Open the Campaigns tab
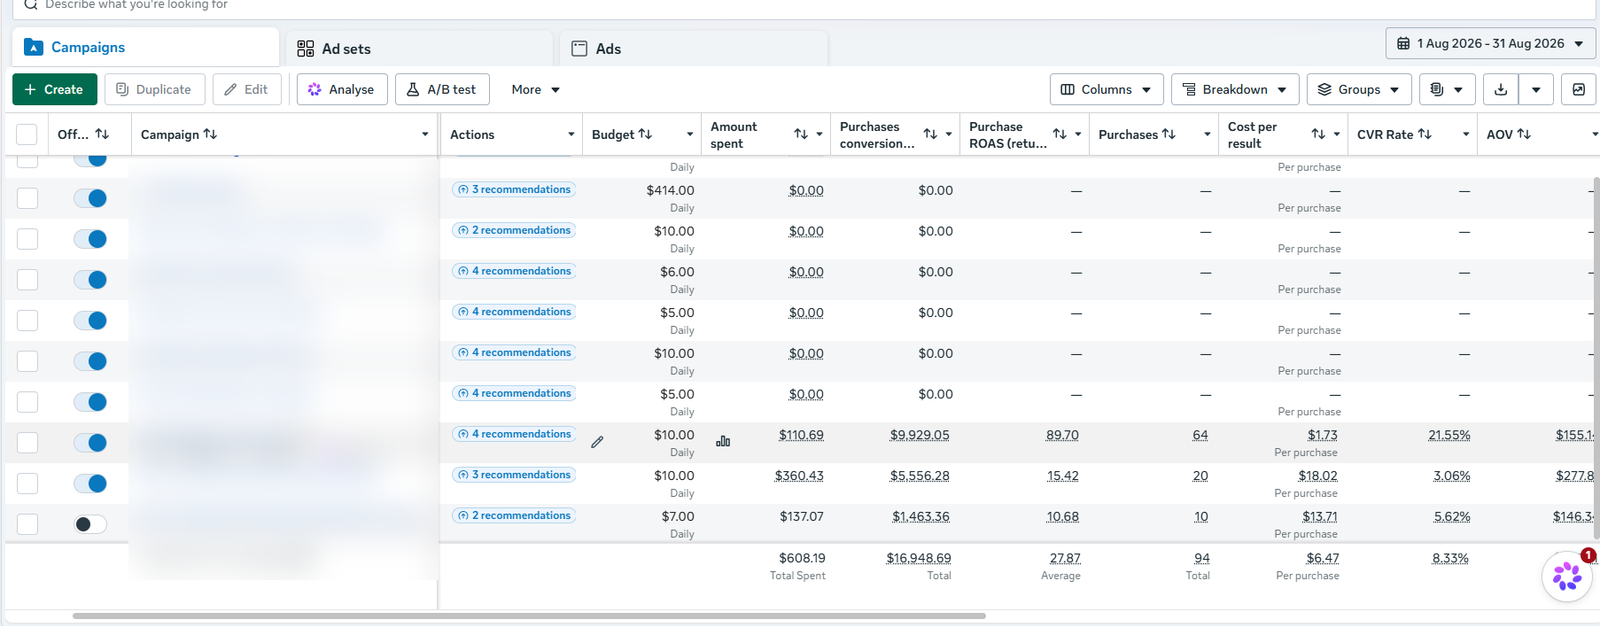The image size is (1600, 626). (x=145, y=47)
